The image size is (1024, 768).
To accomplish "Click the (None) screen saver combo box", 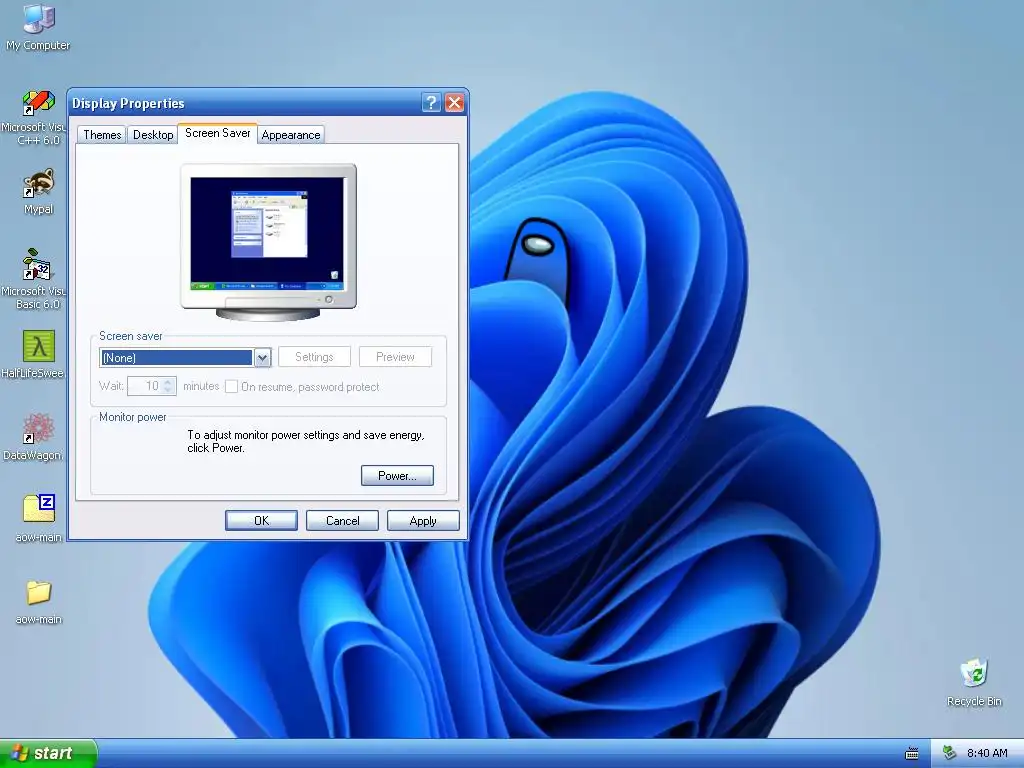I will (185, 358).
